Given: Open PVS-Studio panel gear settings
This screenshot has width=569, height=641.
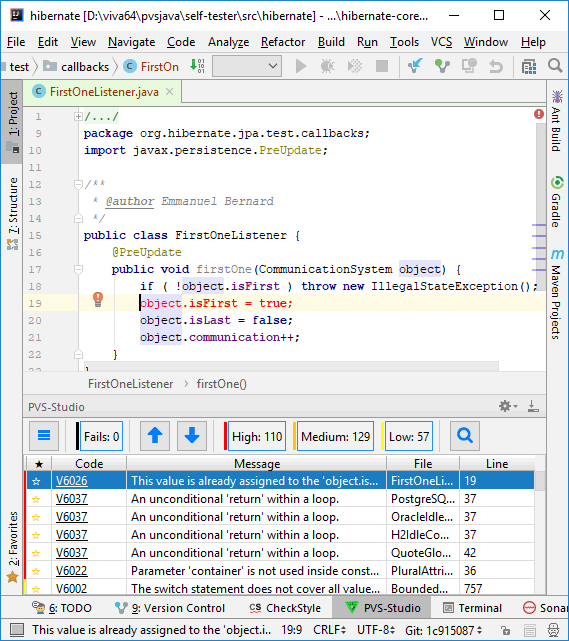Looking at the screenshot, I should click(x=508, y=406).
